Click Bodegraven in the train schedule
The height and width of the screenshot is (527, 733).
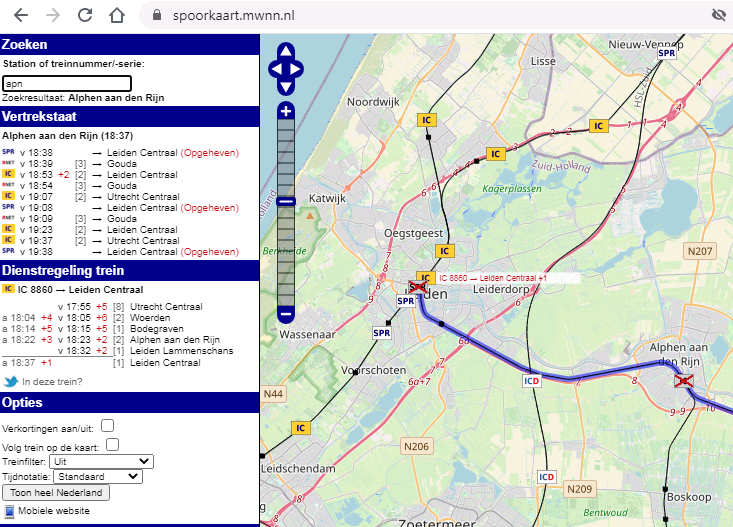(x=157, y=329)
